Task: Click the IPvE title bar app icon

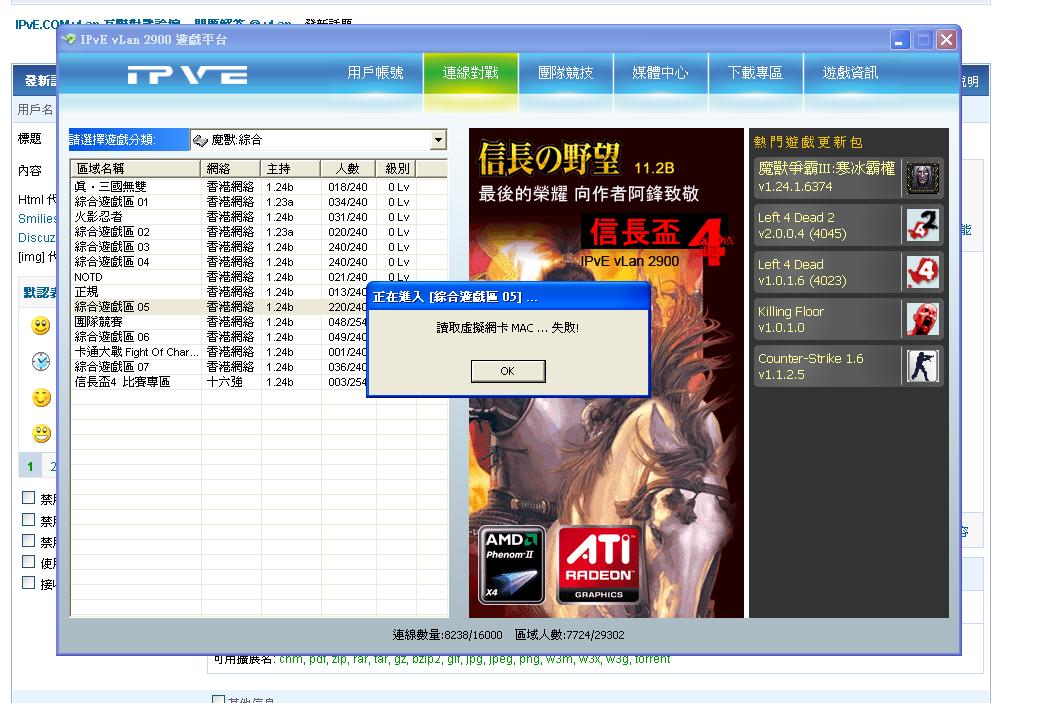Action: tap(69, 40)
